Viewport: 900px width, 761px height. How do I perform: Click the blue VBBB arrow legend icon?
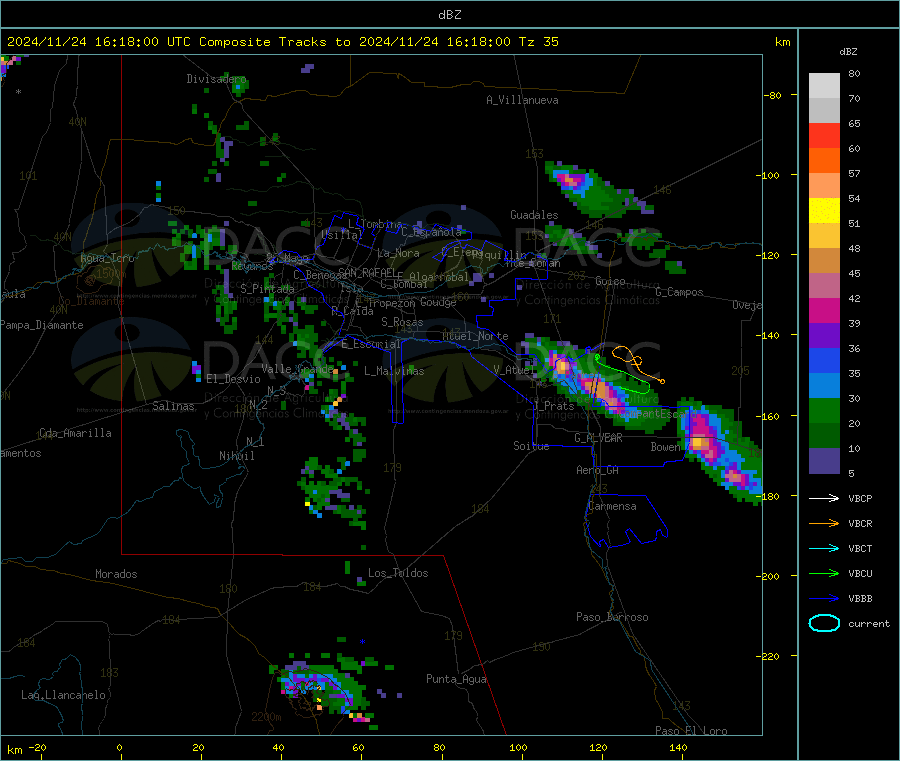click(824, 598)
